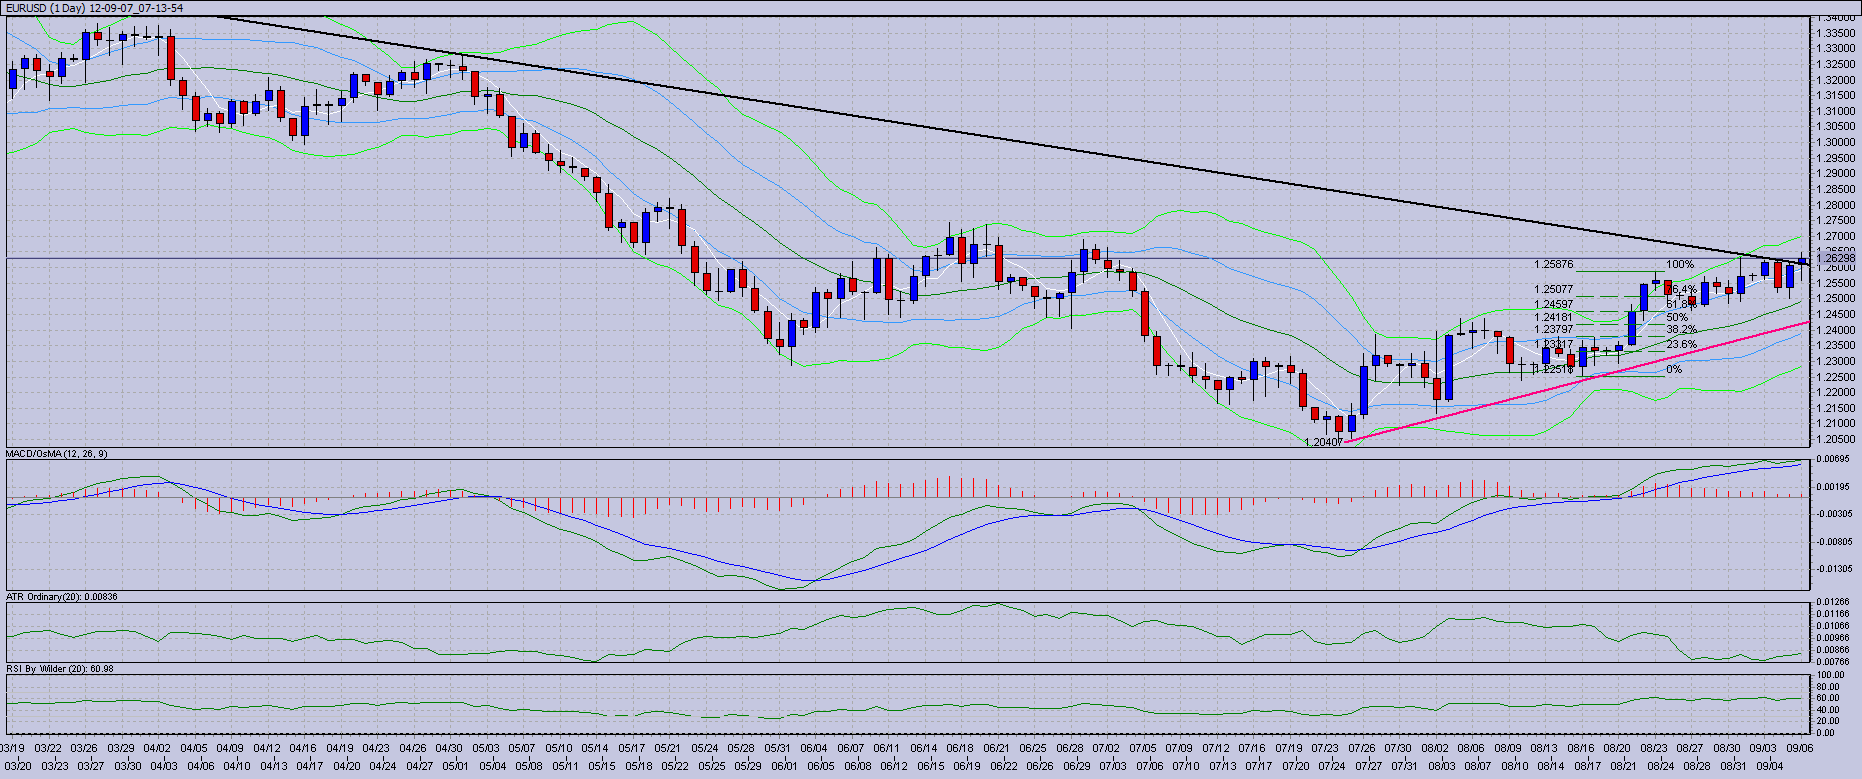The height and width of the screenshot is (779, 1862).
Task: Select the 1.24181 Fibonacci price label
Action: [1553, 318]
